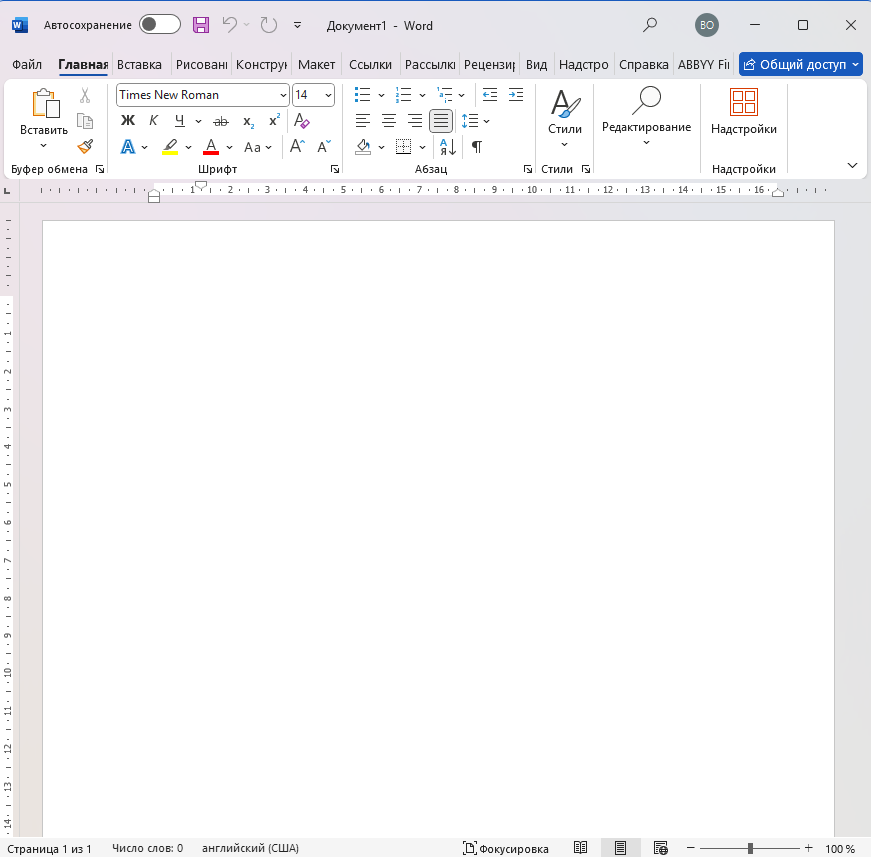Increase the paragraph indent
Image resolution: width=871 pixels, height=857 pixels.
pyautogui.click(x=516, y=95)
